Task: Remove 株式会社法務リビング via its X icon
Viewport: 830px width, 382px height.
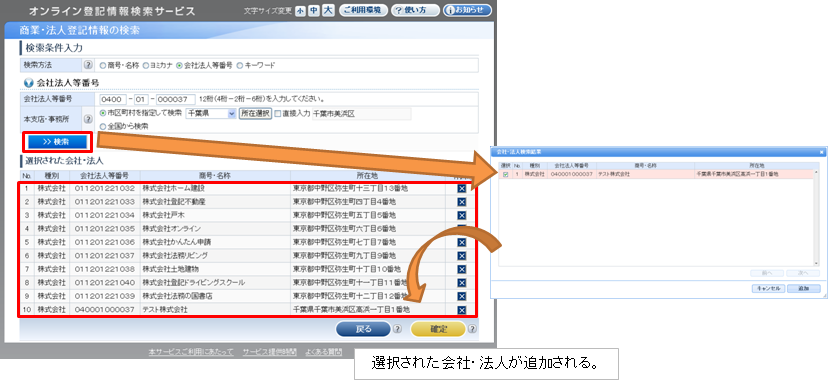Action: pyautogui.click(x=462, y=256)
